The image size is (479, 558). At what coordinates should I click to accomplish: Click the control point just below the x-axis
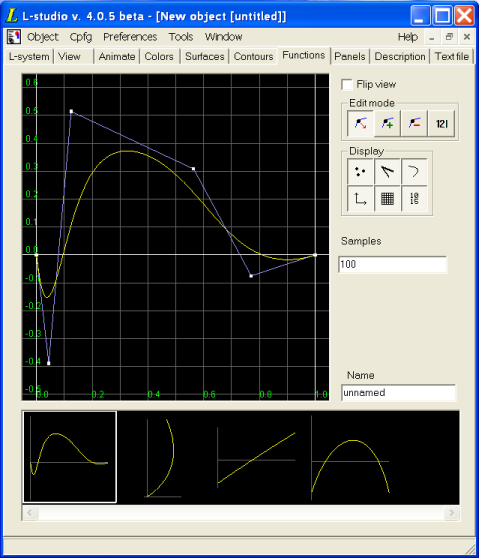point(251,276)
